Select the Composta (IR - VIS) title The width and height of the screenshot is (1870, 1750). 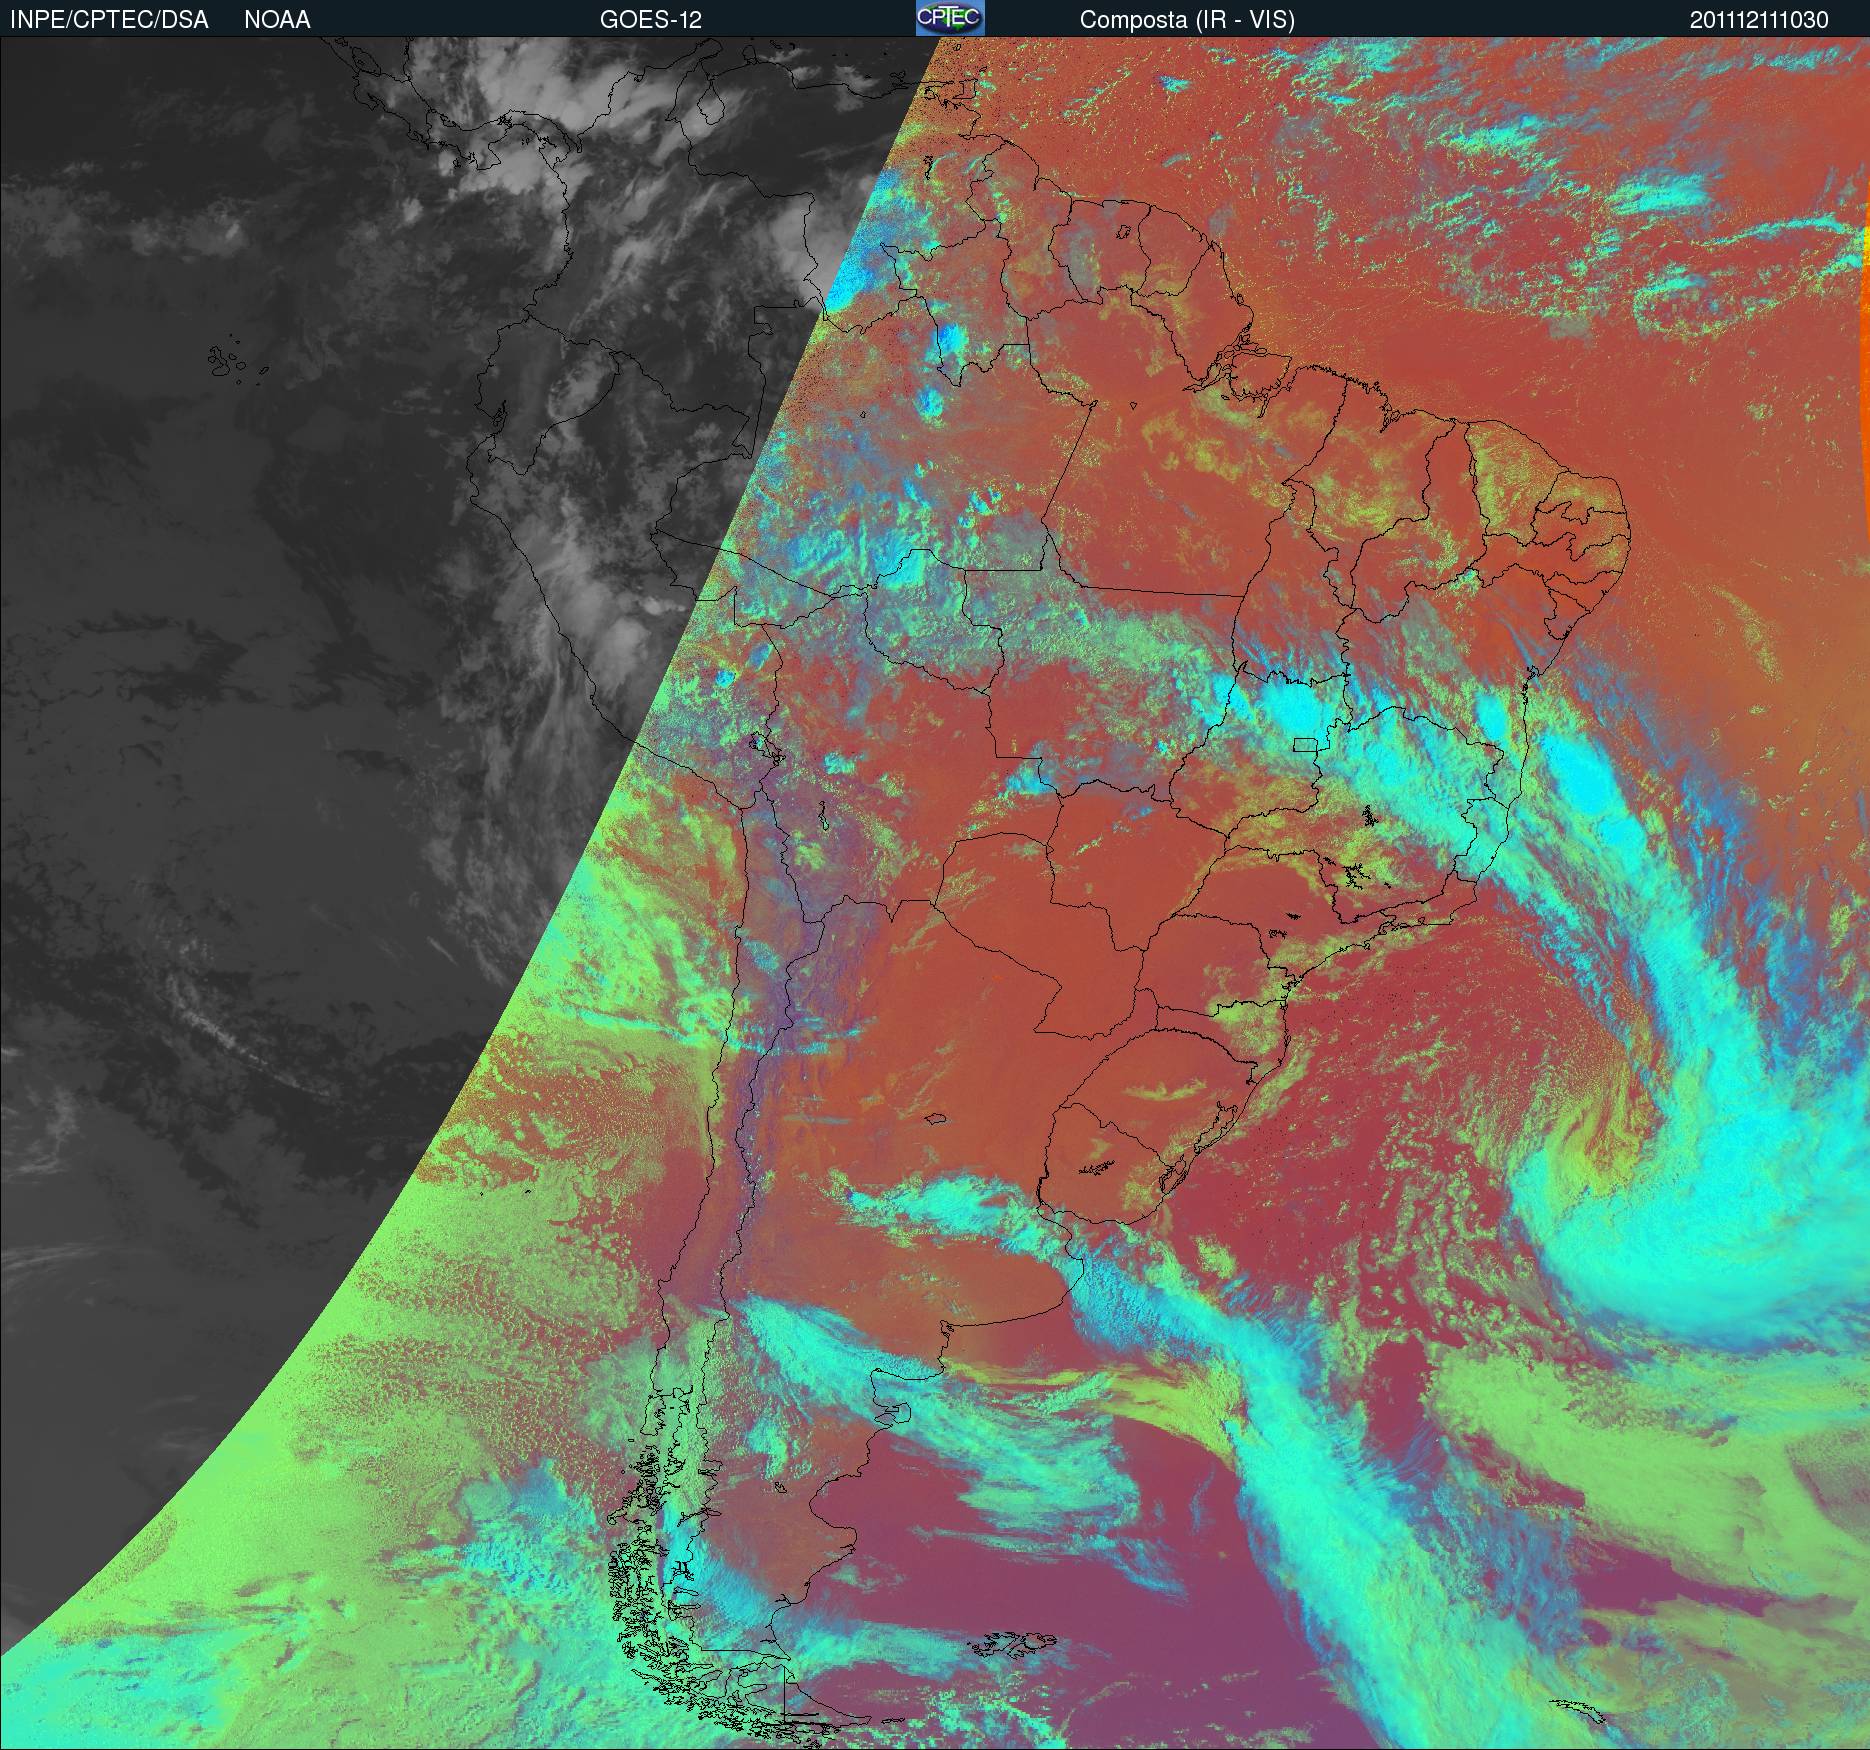pyautogui.click(x=1187, y=20)
